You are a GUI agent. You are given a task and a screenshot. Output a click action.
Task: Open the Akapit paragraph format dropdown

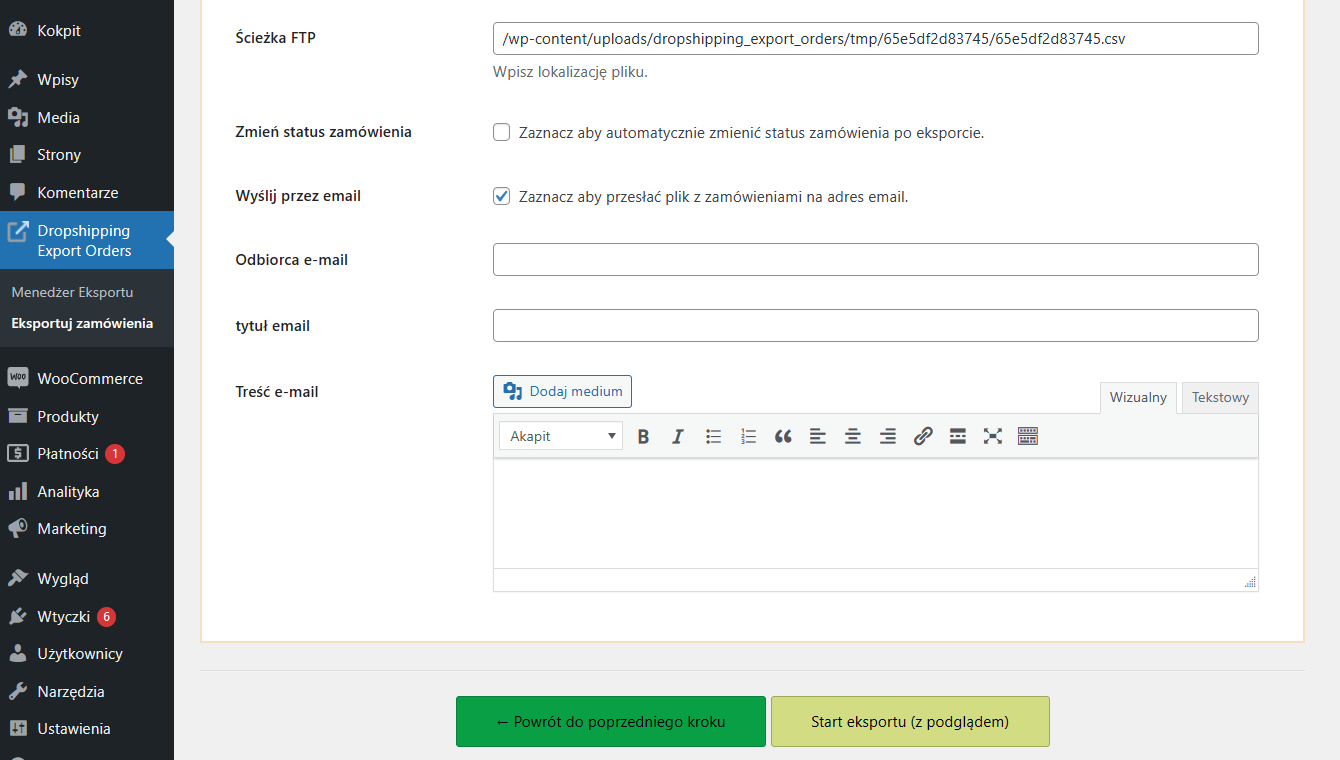point(561,436)
